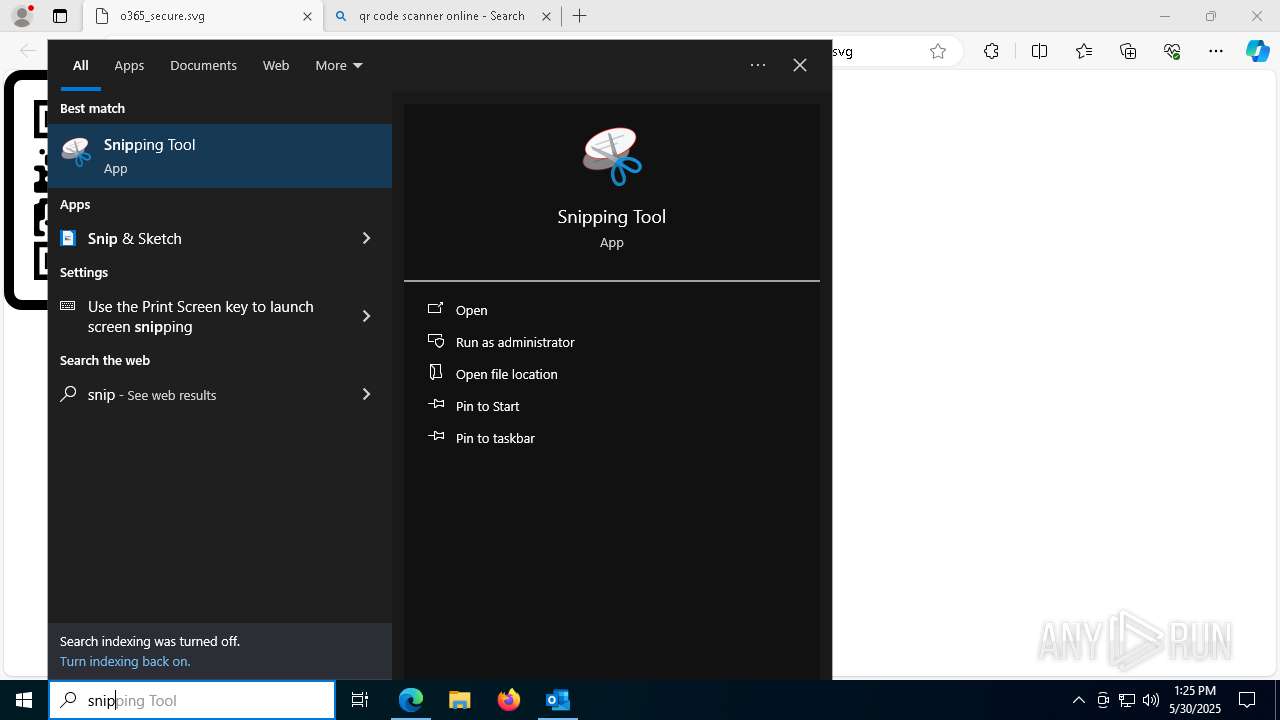Choose Run as administrator
The height and width of the screenshot is (720, 1280).
[515, 342]
